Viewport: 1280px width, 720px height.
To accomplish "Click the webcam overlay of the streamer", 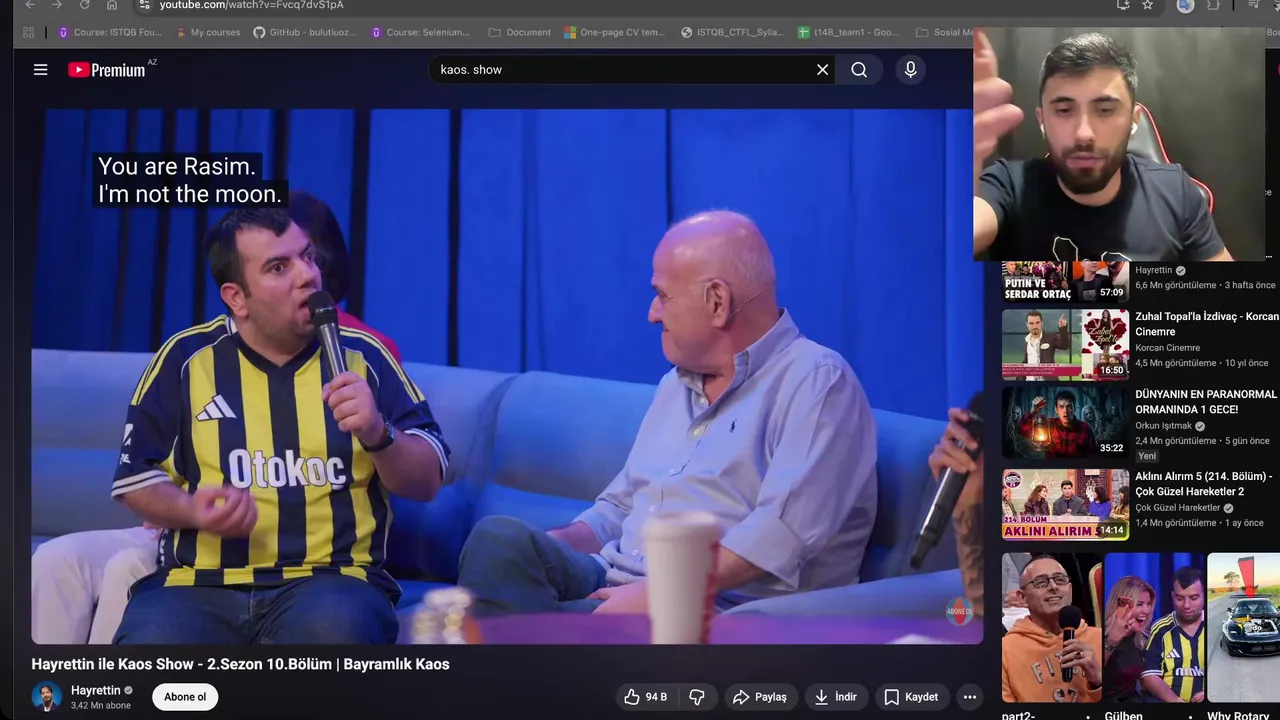I will pyautogui.click(x=1119, y=145).
